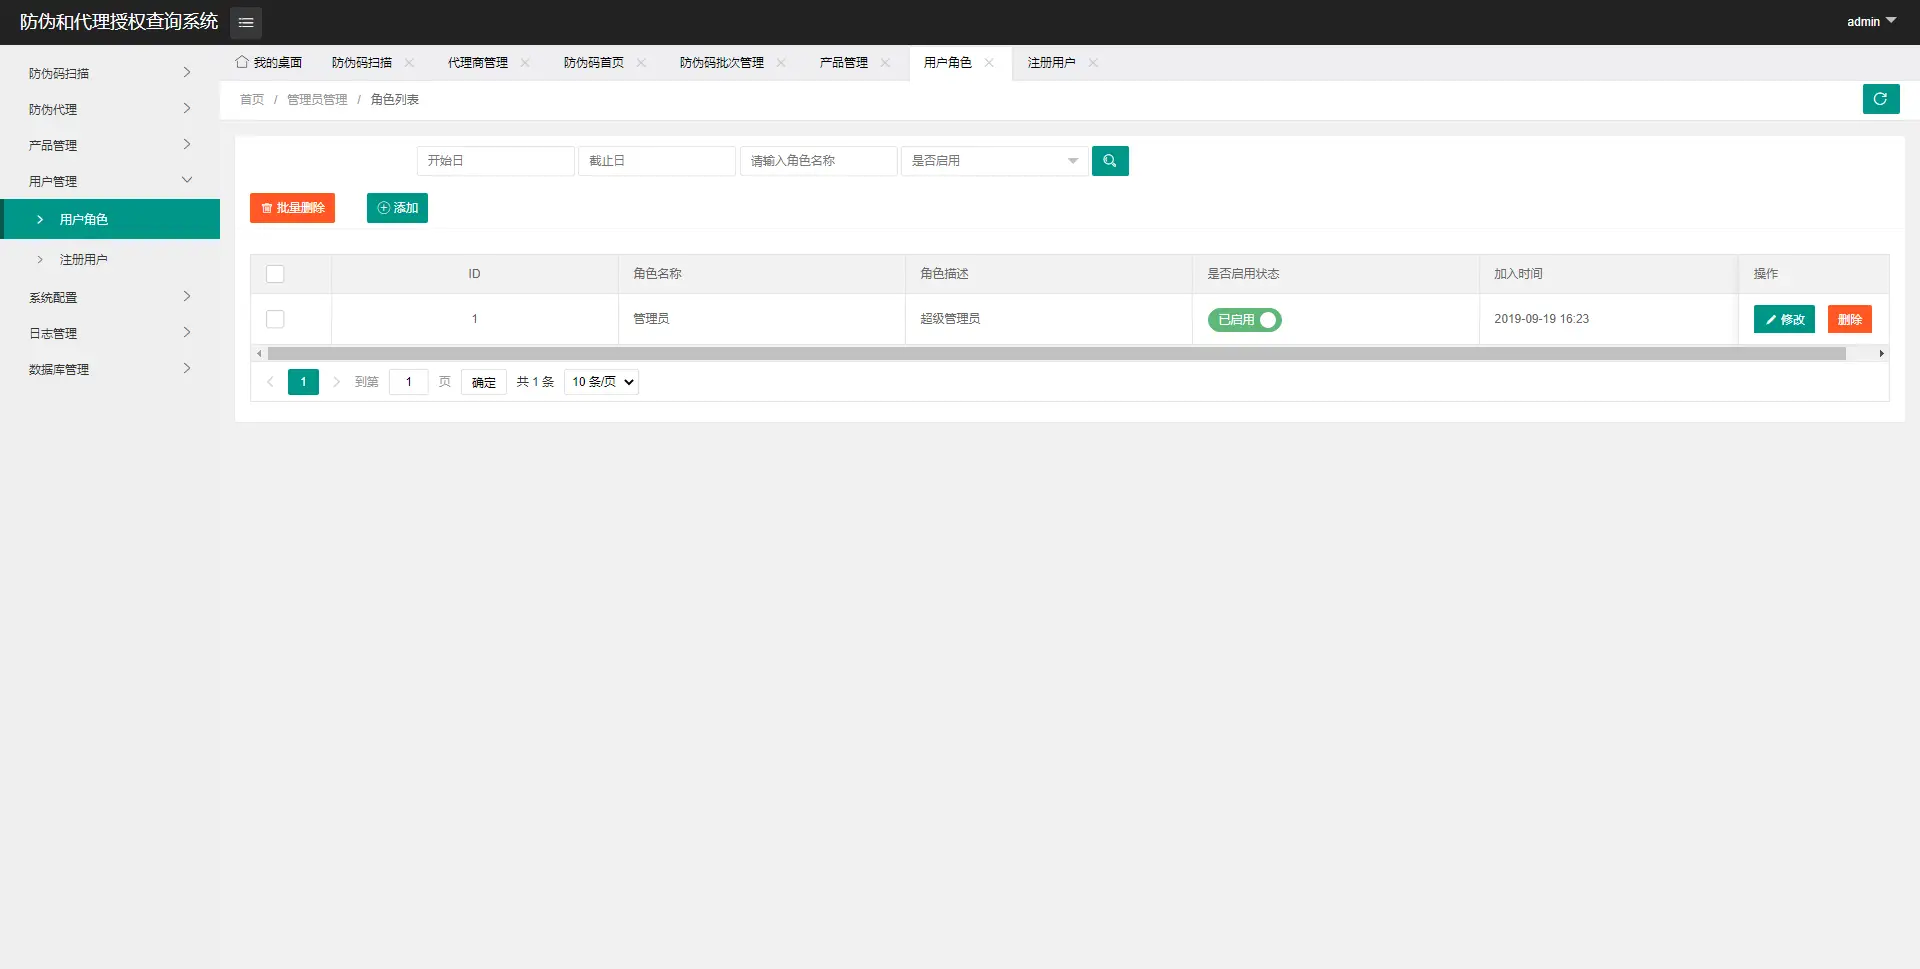Click the left arrow of horizontal scrollbar

coord(259,353)
